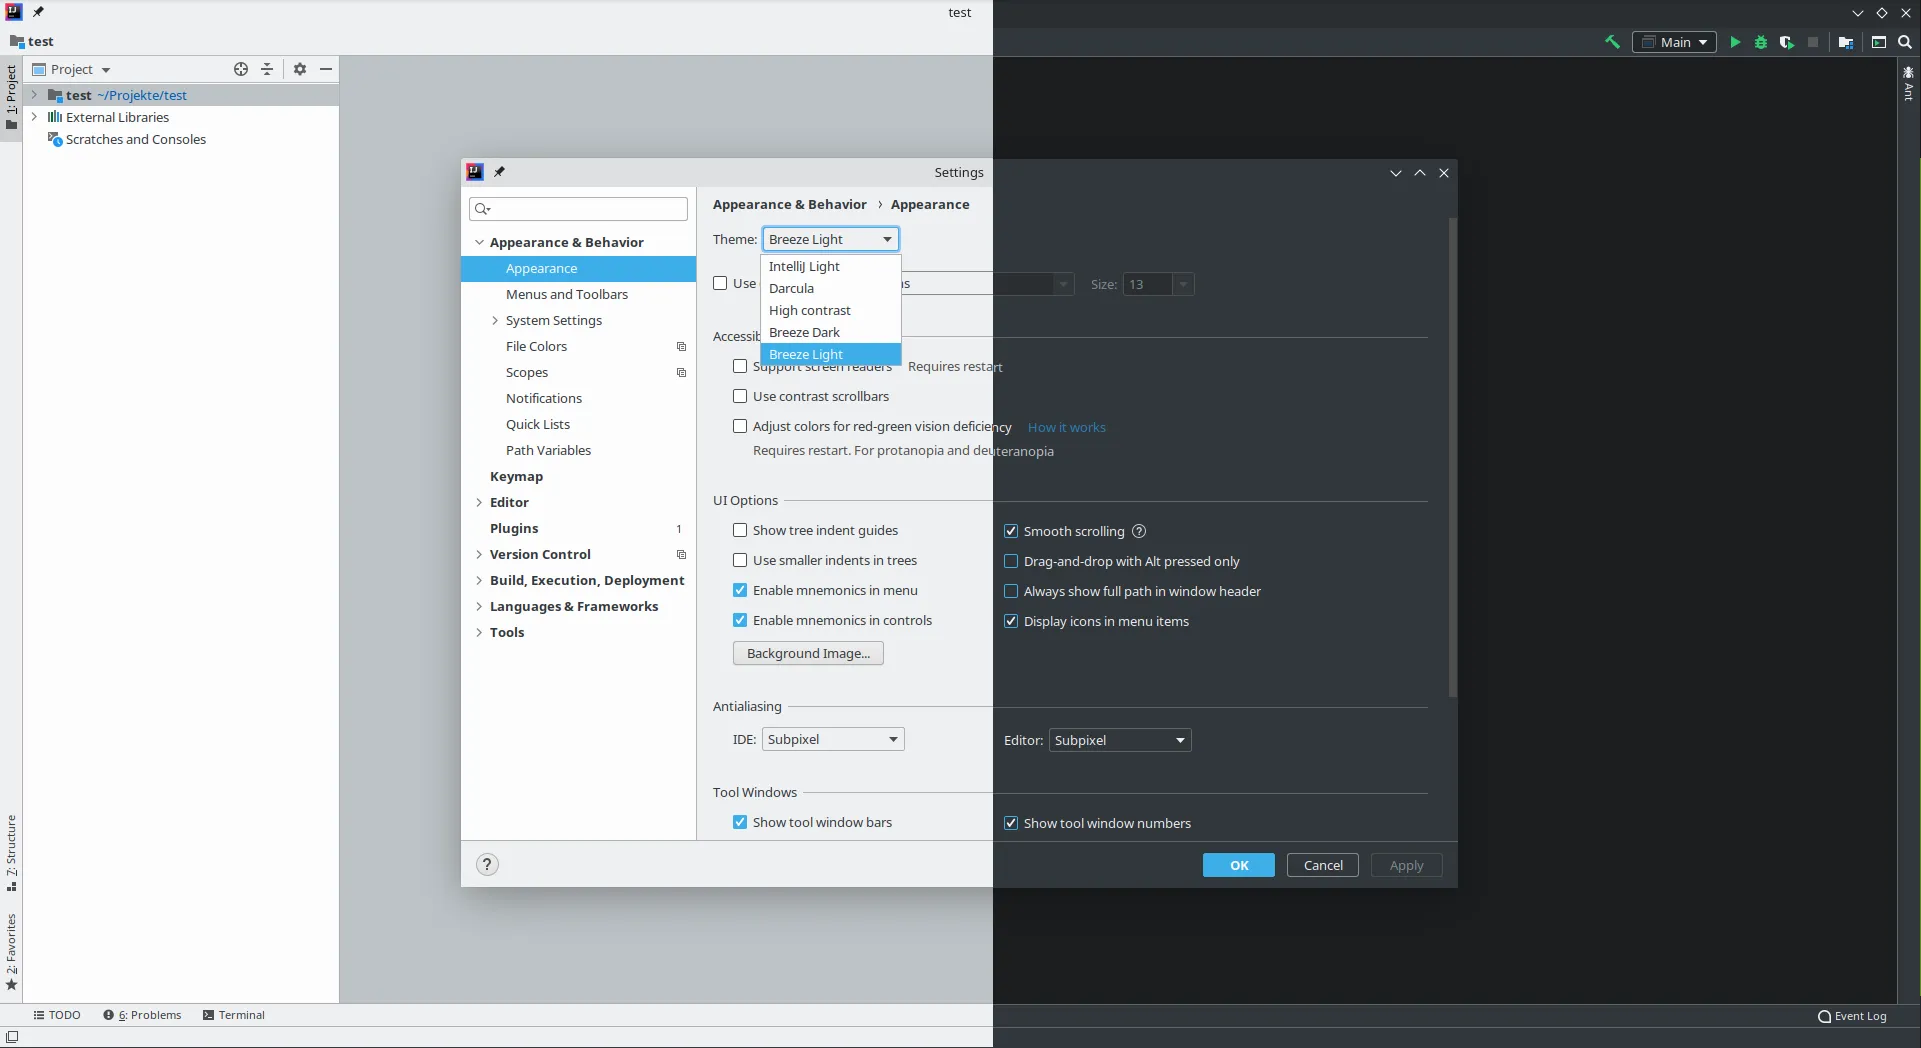Open the IDE antialiasing Subpixel dropdown

(x=833, y=739)
